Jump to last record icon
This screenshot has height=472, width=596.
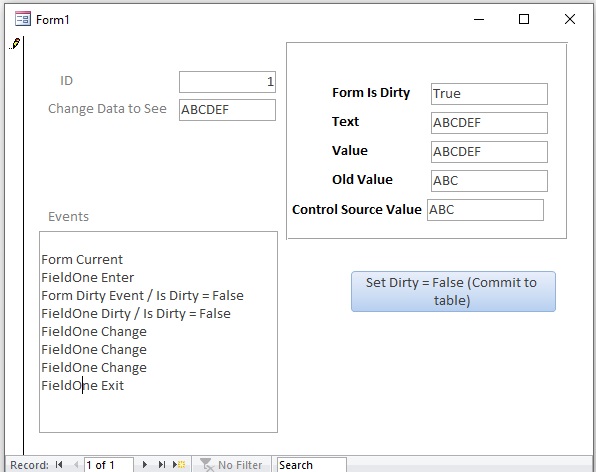[162, 464]
